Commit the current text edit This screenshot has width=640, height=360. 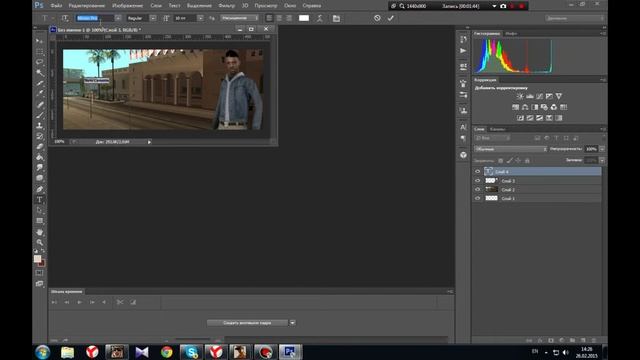coord(391,18)
